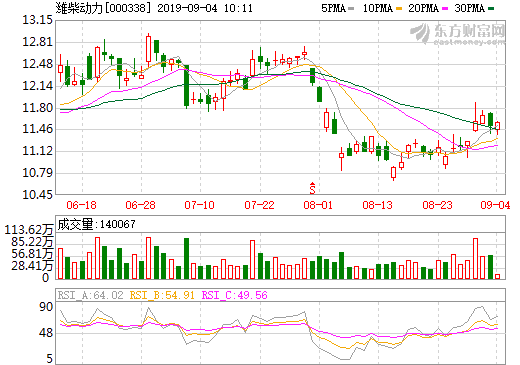Click price axis label 12.14
Screen dimensions: 520x365
pos(37,86)
